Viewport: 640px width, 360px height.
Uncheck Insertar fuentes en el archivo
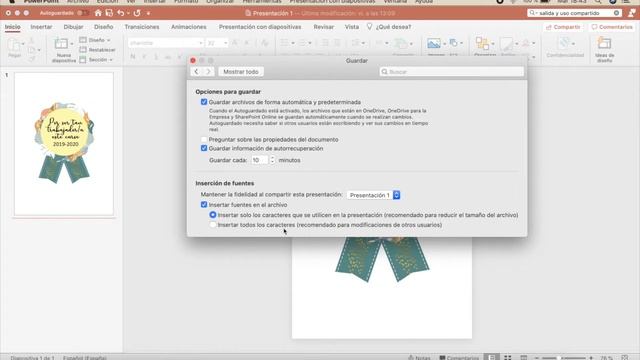coord(204,204)
